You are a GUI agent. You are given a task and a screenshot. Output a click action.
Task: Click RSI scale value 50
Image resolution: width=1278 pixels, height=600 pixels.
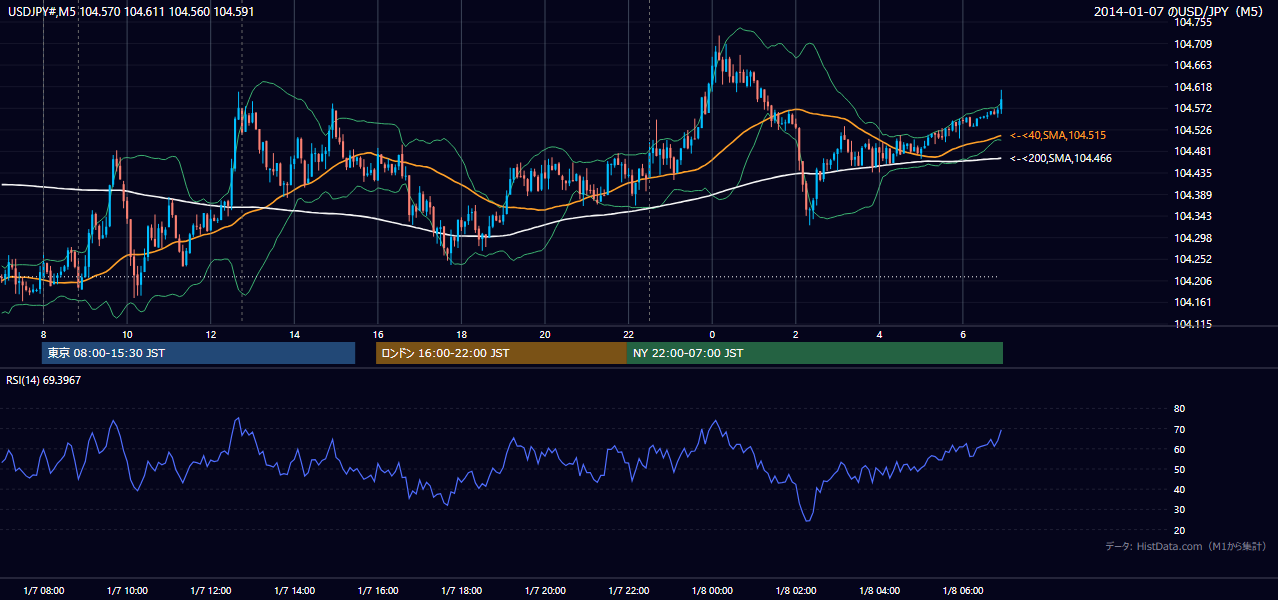[x=1179, y=469]
